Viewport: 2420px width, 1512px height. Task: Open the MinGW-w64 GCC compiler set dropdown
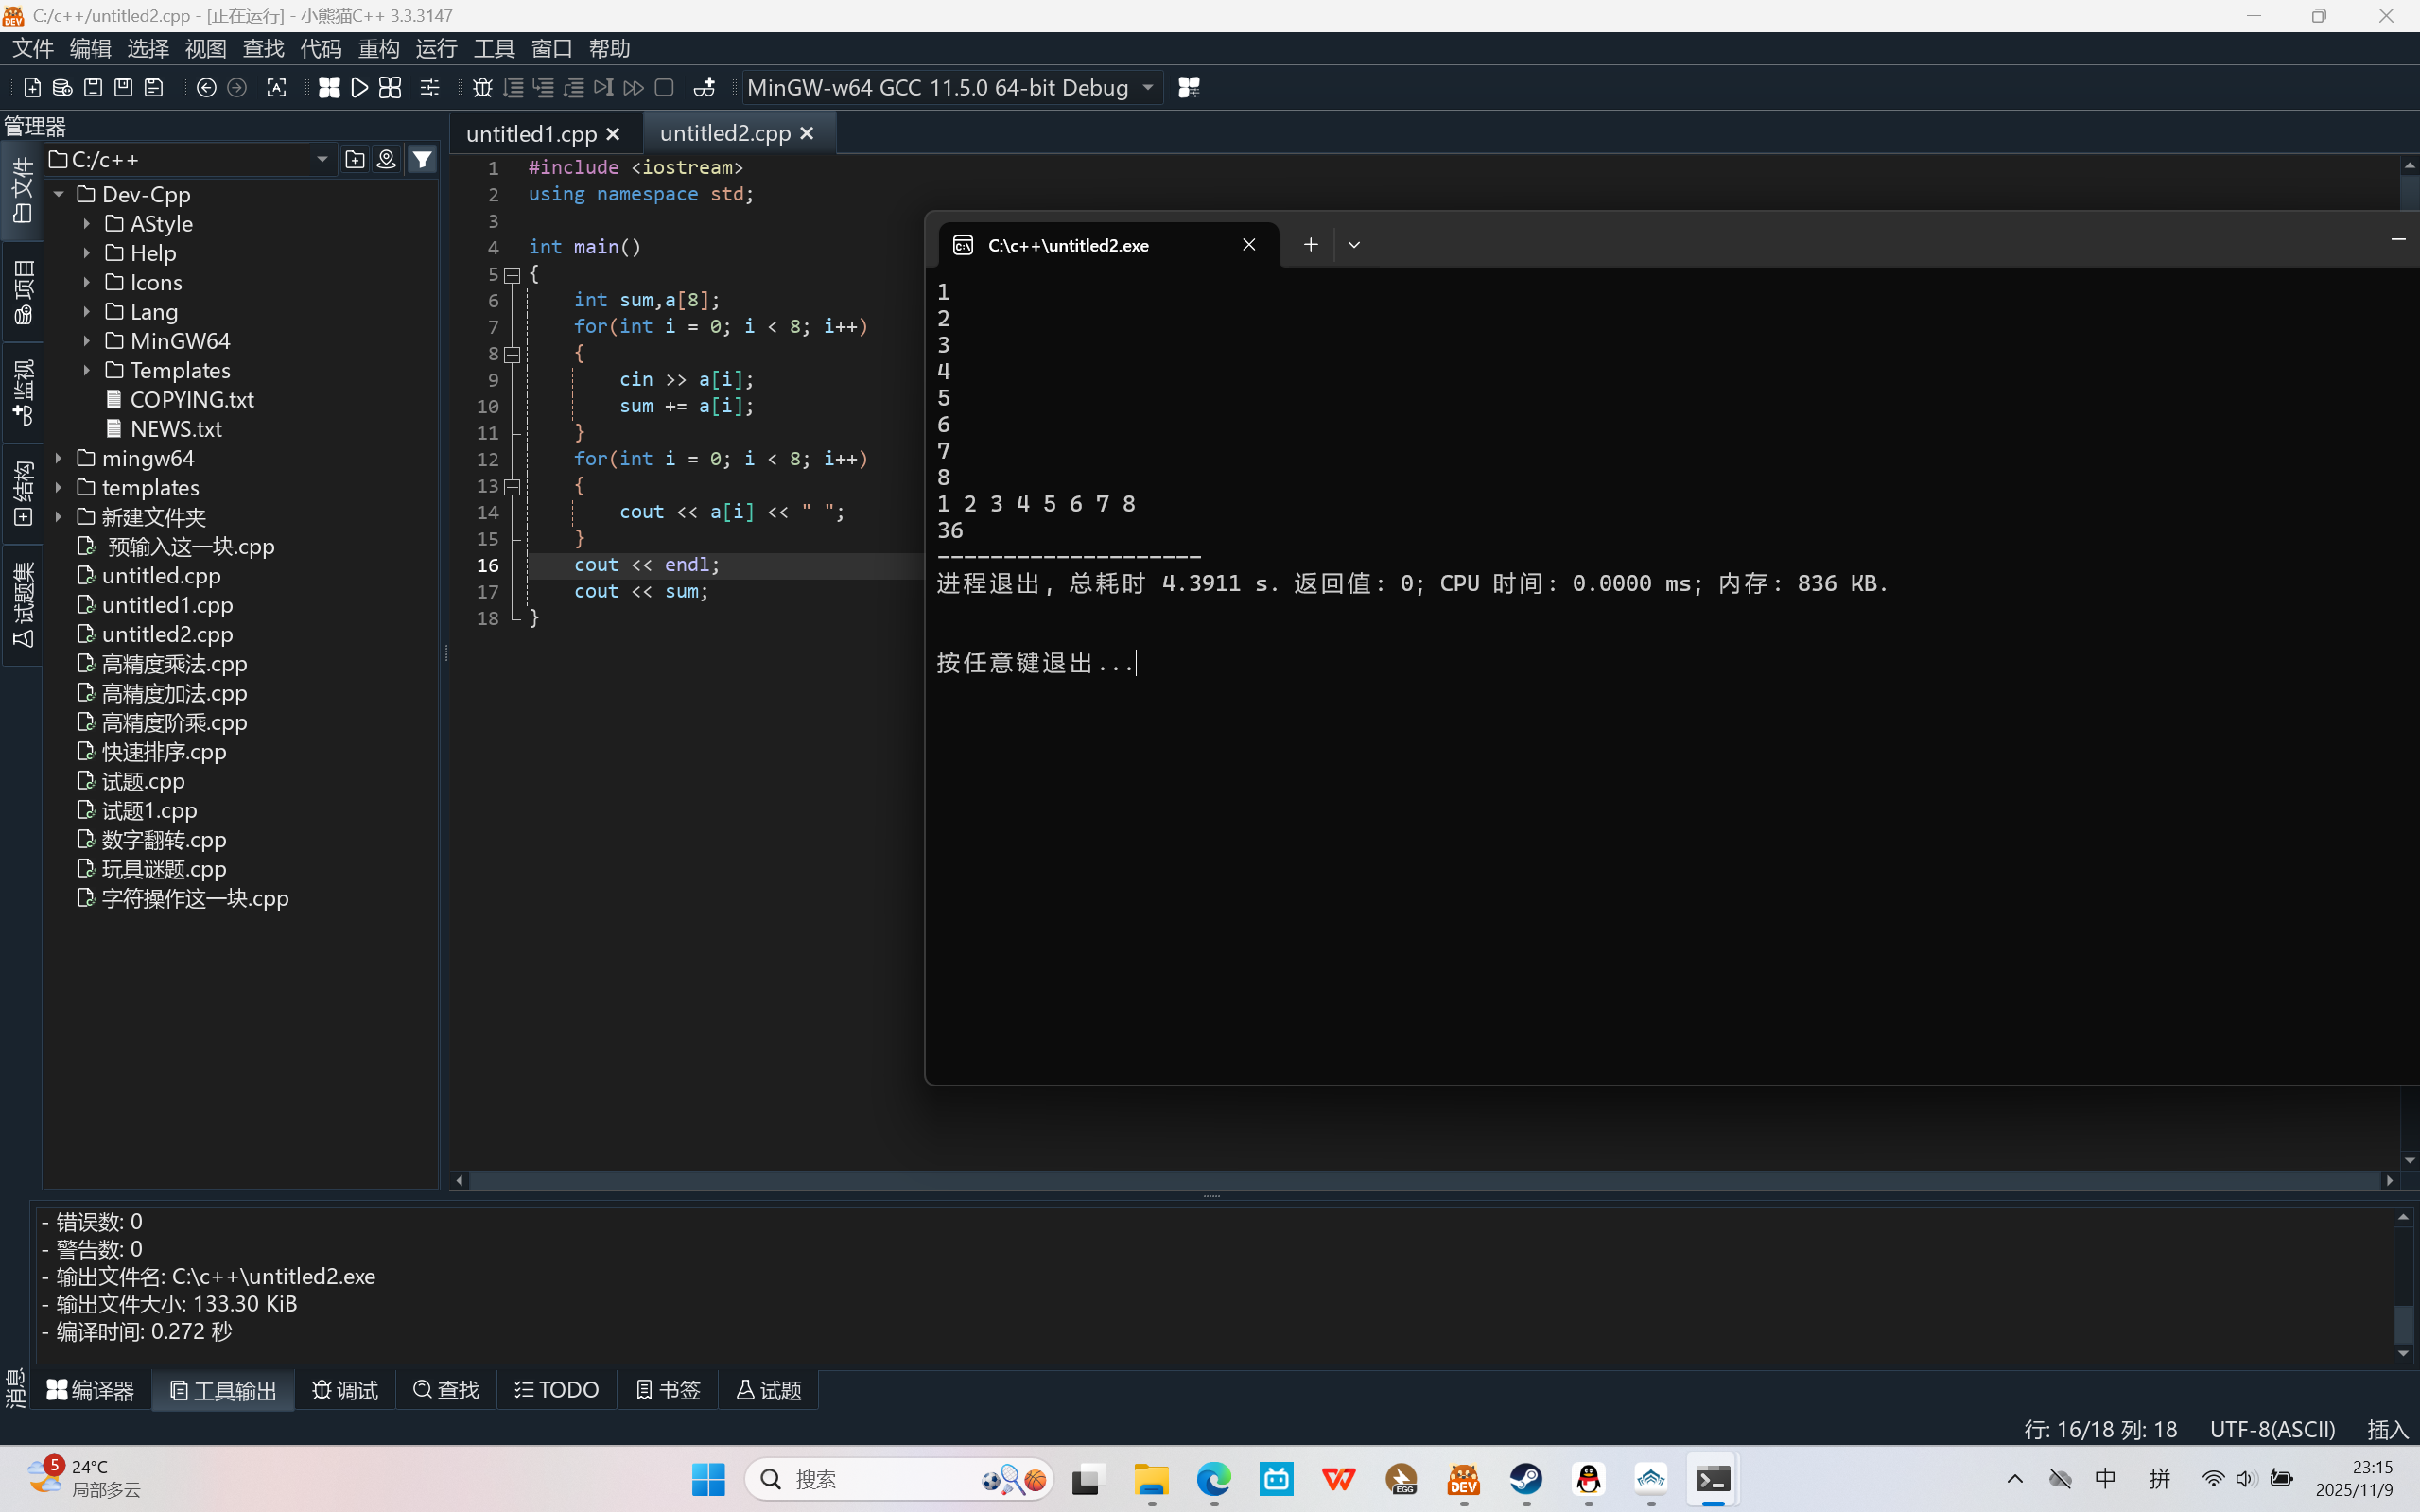point(1148,88)
